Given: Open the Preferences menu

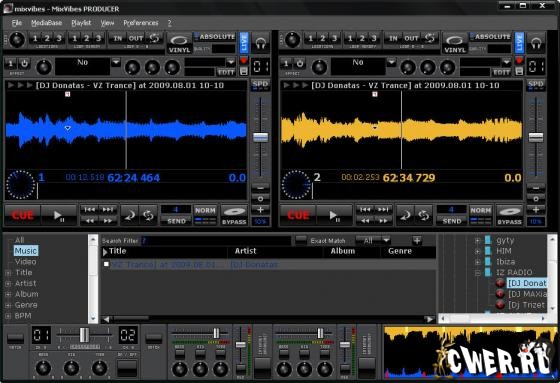Looking at the screenshot, I should pyautogui.click(x=141, y=23).
